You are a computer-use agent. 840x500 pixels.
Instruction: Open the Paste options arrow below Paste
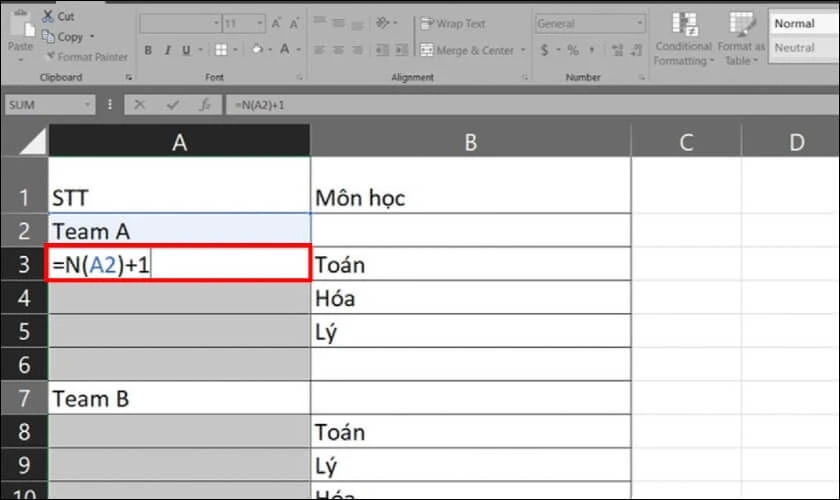(x=21, y=60)
